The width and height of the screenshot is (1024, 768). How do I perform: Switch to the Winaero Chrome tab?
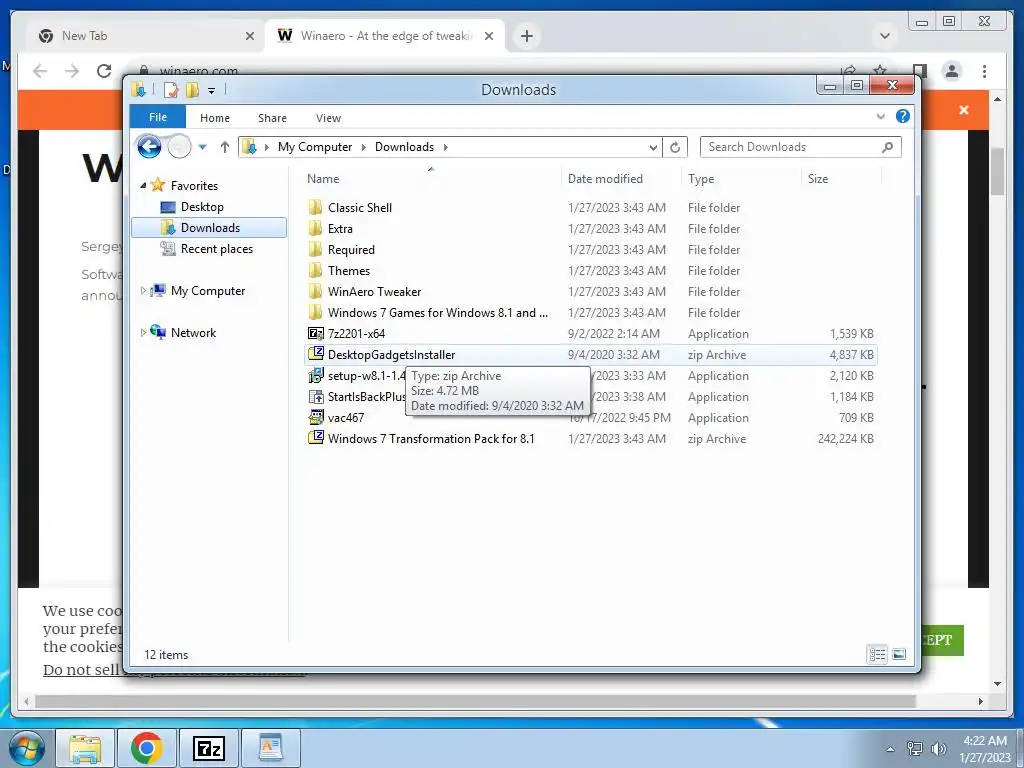point(385,36)
